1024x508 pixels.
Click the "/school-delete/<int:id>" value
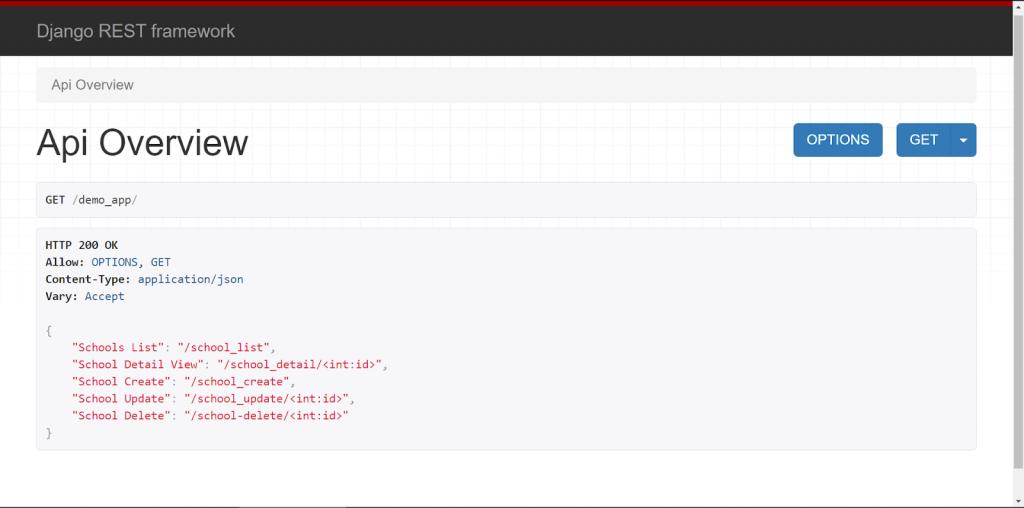[266, 415]
